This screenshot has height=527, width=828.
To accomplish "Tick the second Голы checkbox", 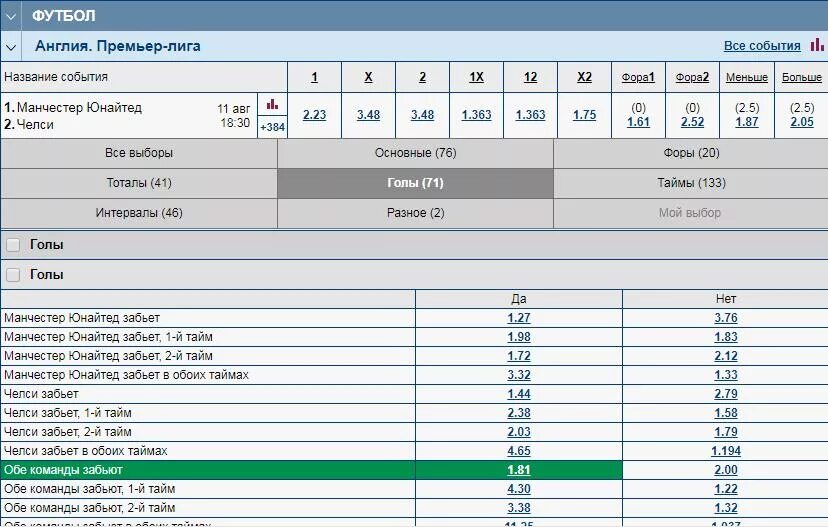I will tap(13, 275).
